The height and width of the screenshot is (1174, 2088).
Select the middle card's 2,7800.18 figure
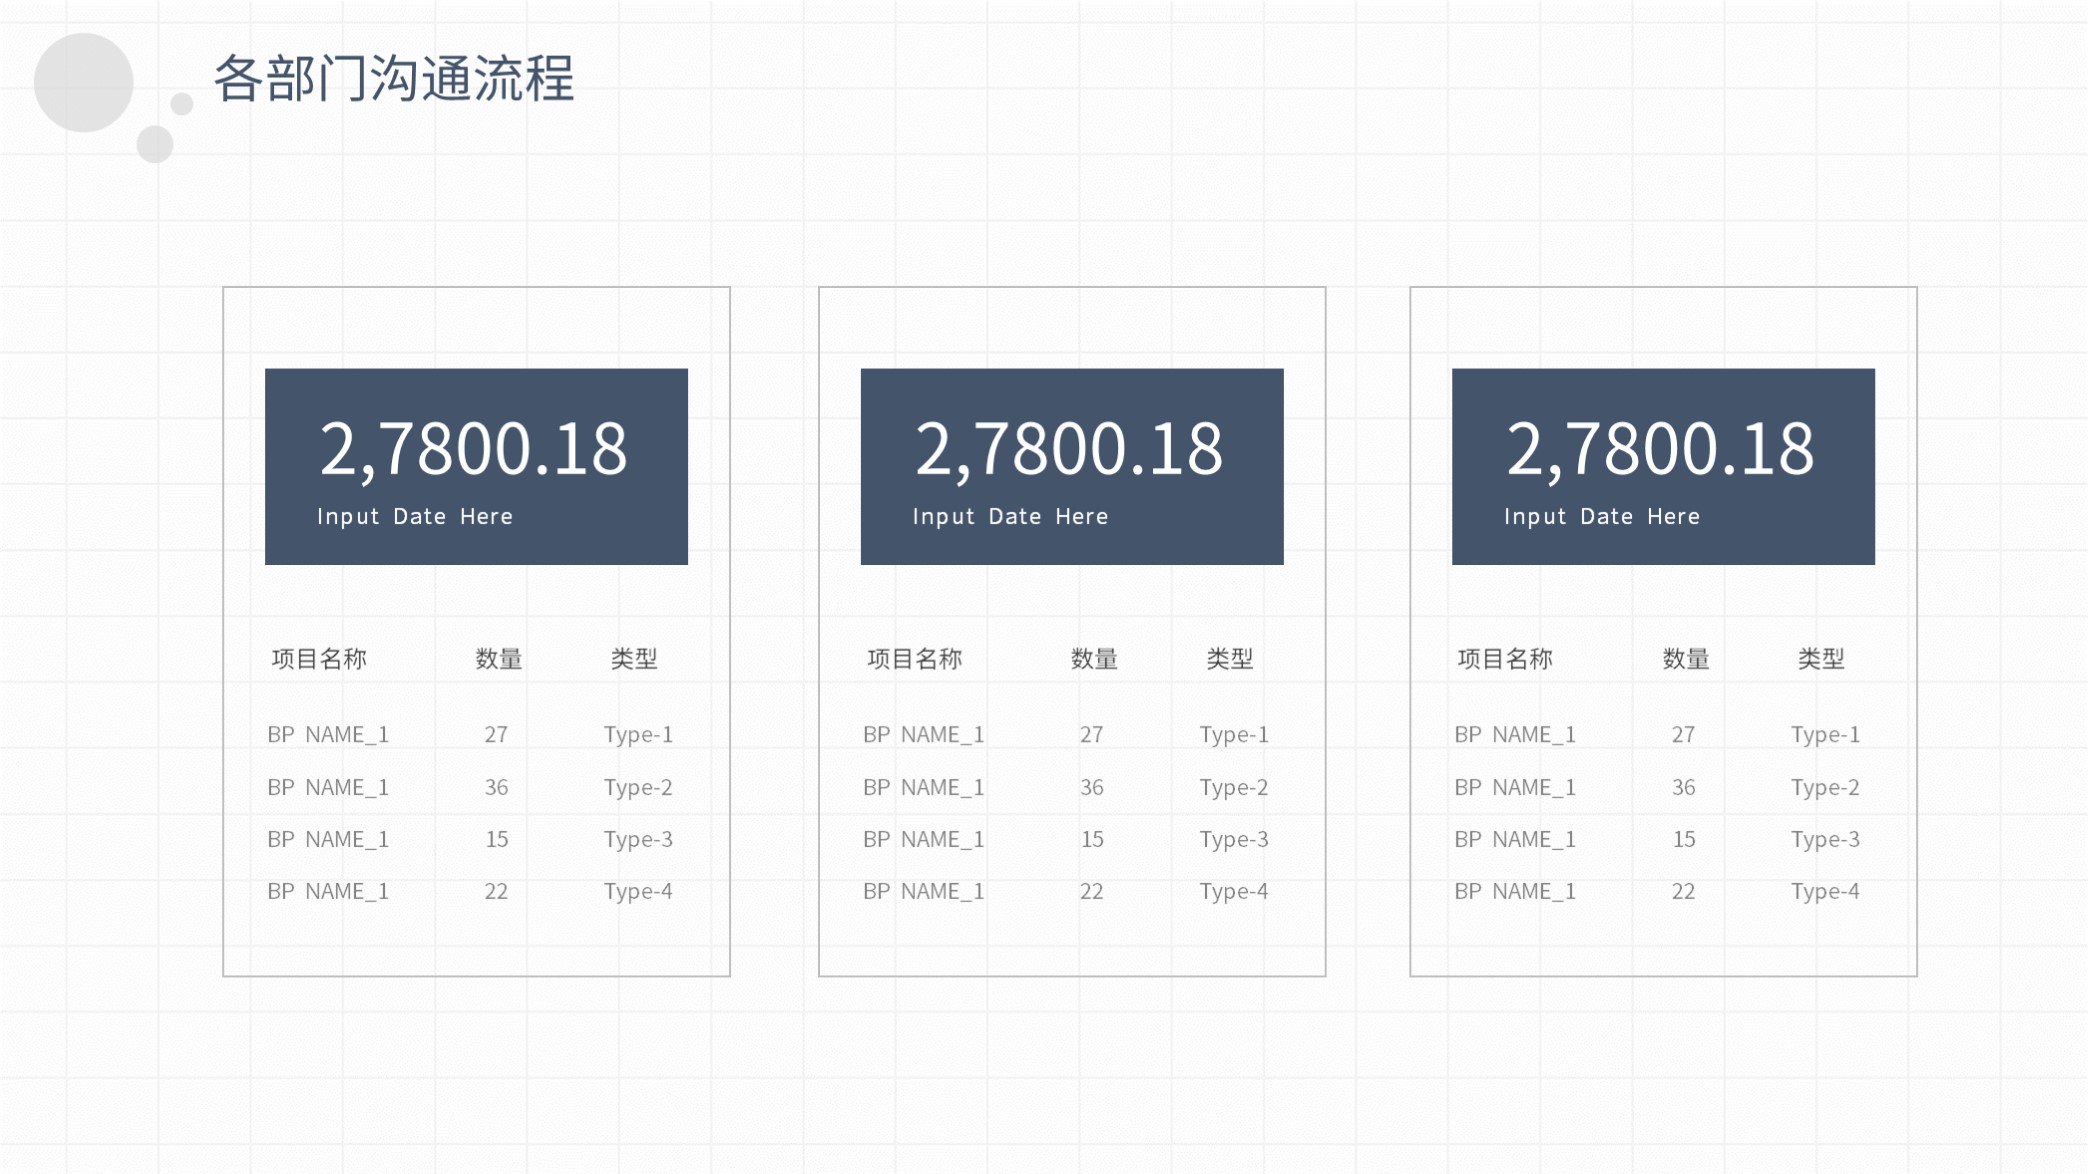(1068, 449)
